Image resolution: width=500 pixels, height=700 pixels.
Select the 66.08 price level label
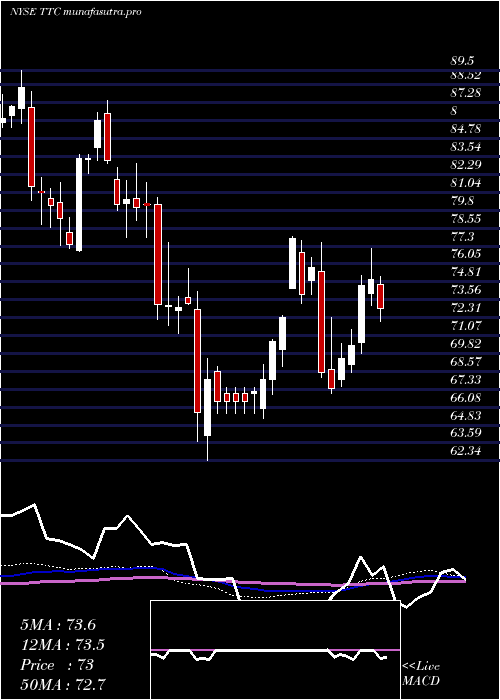466,397
